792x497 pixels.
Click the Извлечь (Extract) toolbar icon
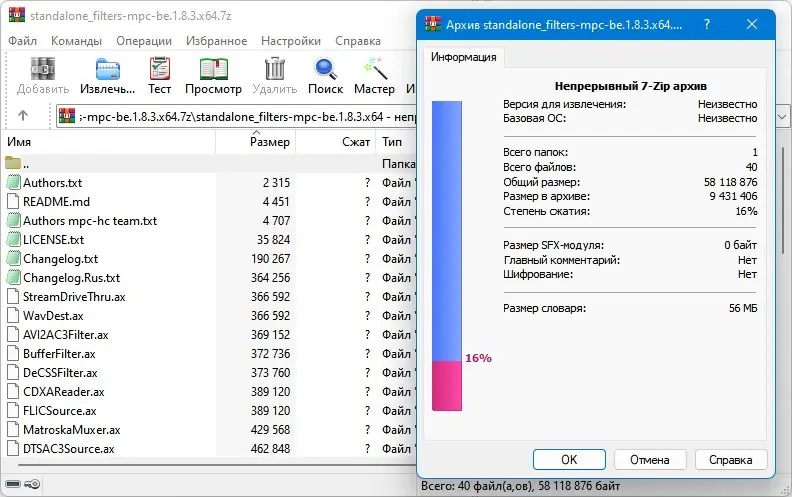pyautogui.click(x=108, y=69)
